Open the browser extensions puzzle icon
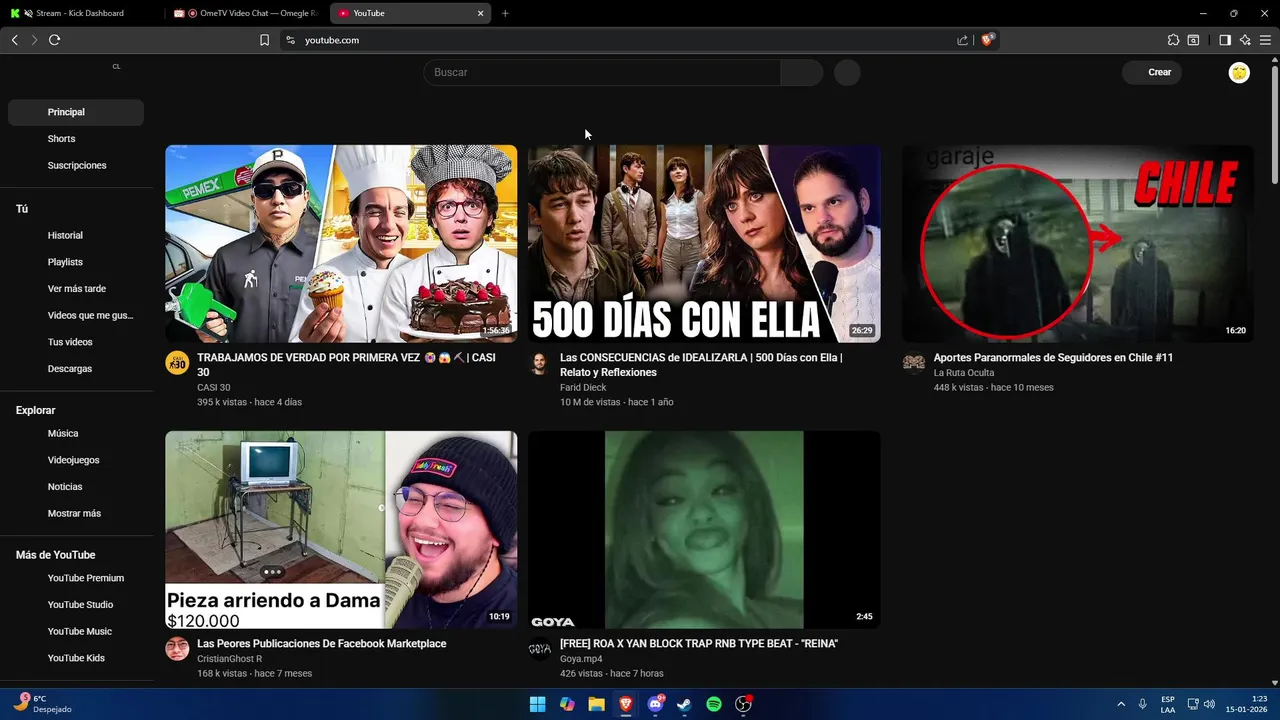Image resolution: width=1280 pixels, height=720 pixels. (x=1173, y=40)
